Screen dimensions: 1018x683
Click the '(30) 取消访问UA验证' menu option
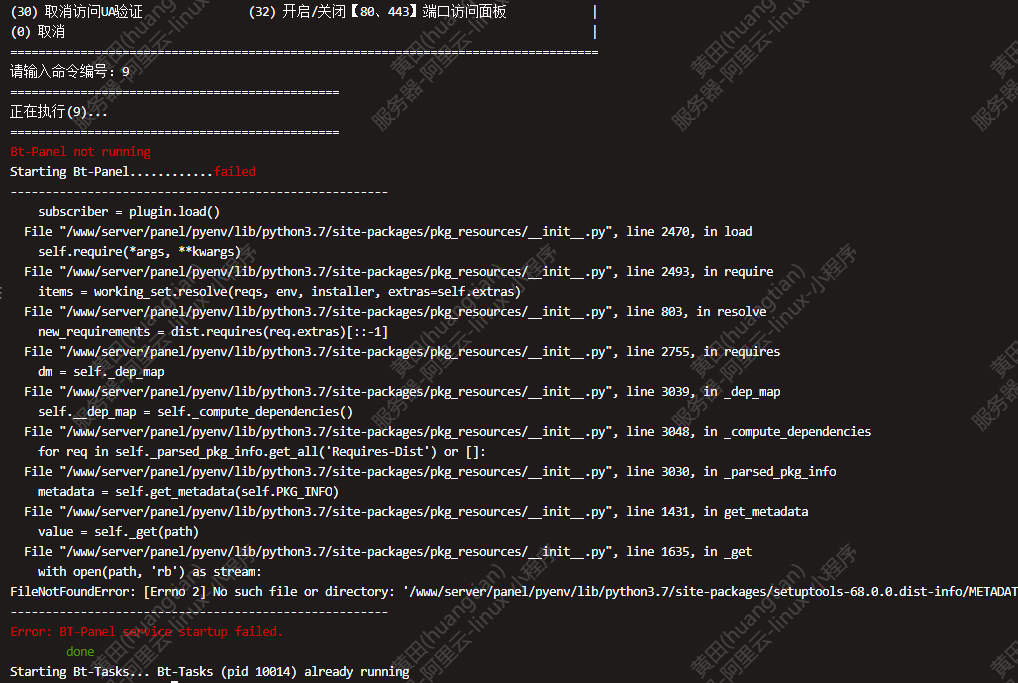coord(77,12)
